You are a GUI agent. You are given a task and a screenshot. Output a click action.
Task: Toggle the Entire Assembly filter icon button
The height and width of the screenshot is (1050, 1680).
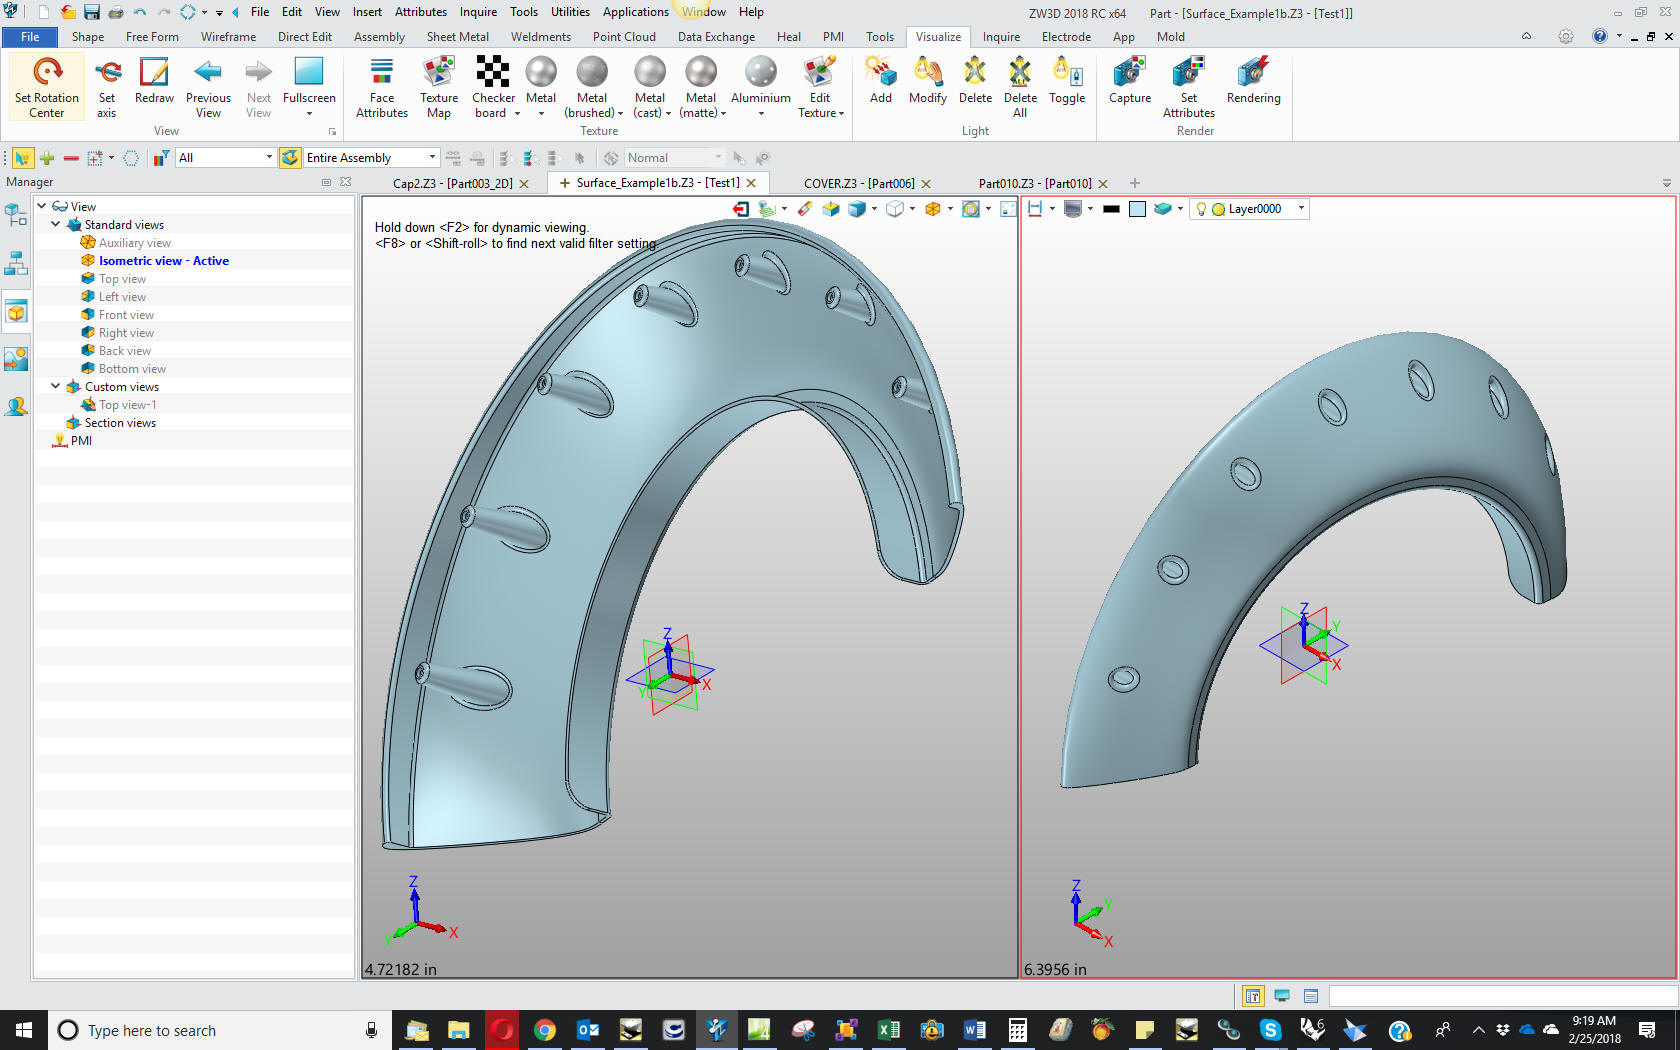[290, 158]
